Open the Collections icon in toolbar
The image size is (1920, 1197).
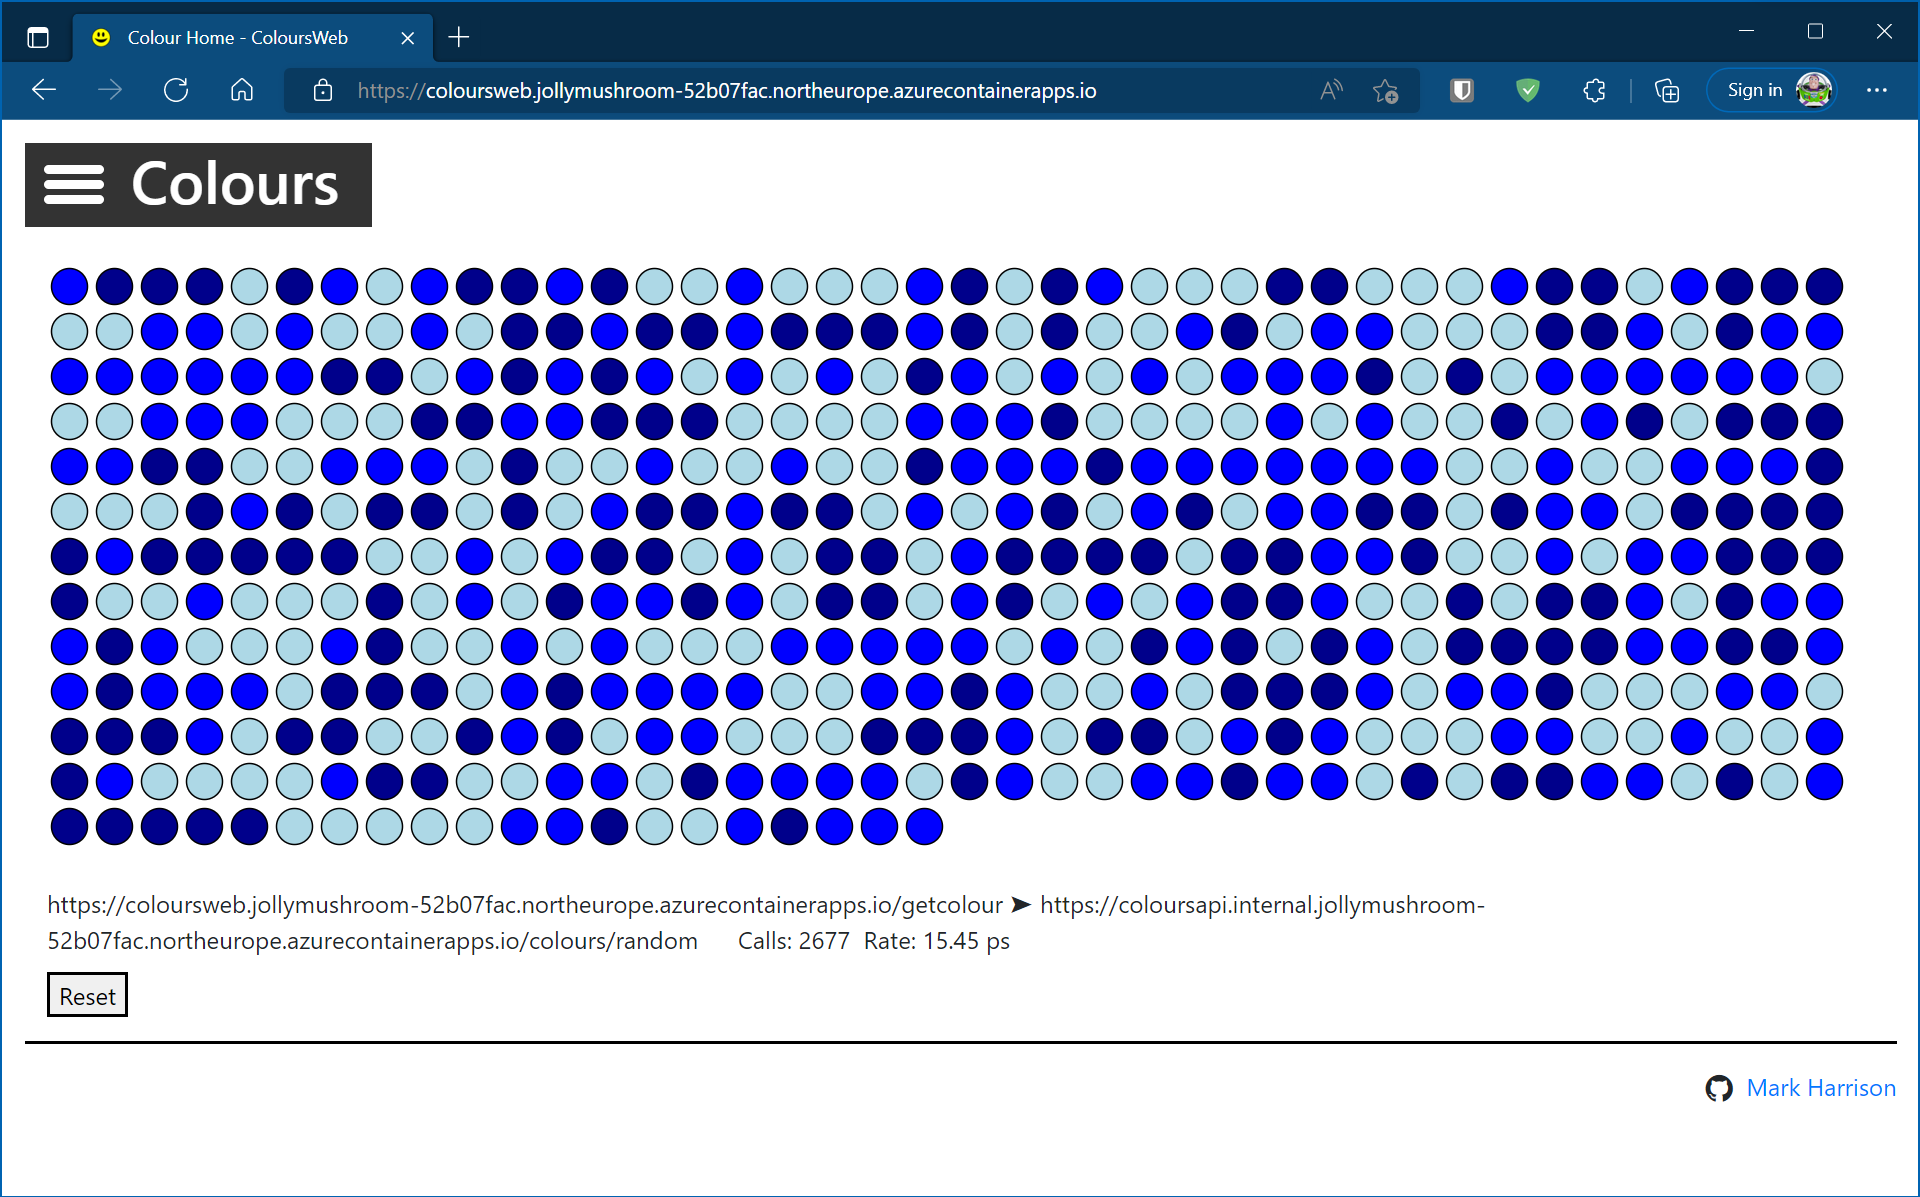(x=1666, y=90)
